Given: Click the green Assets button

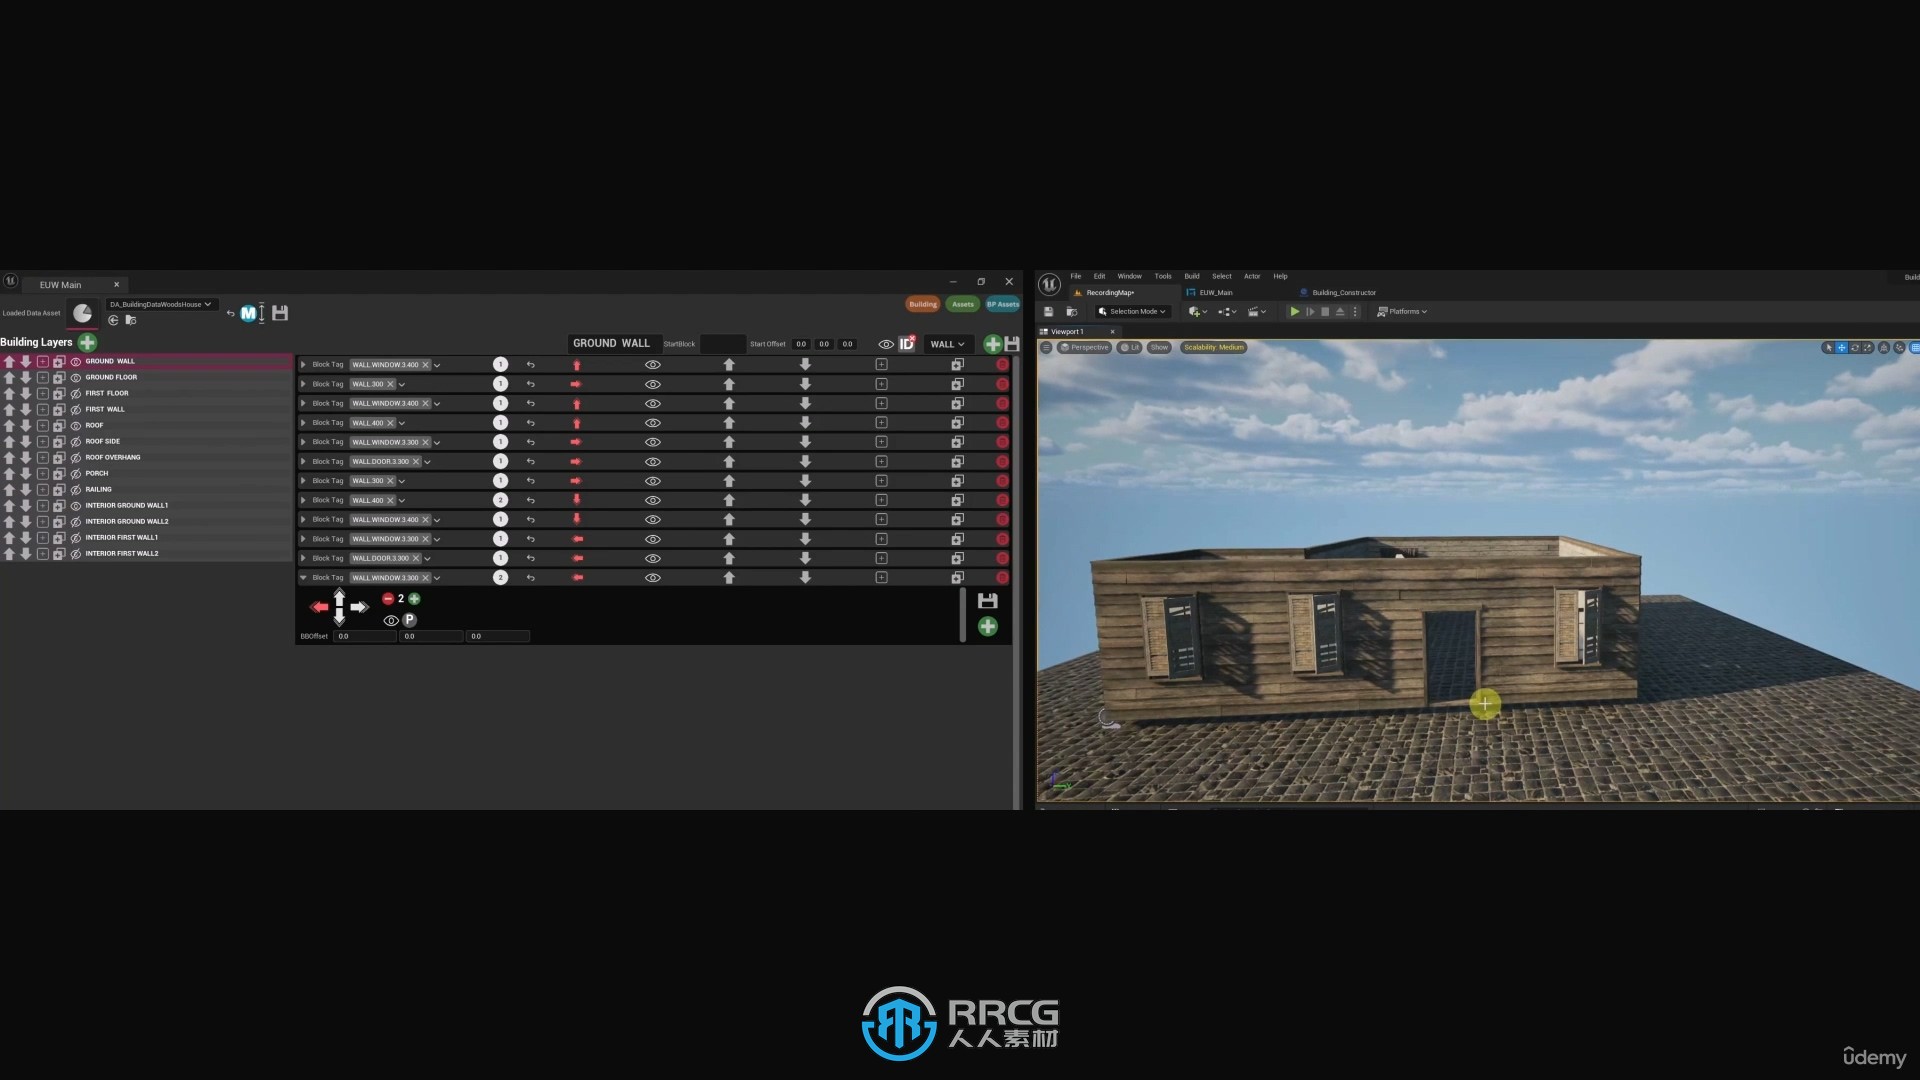Looking at the screenshot, I should pyautogui.click(x=963, y=304).
